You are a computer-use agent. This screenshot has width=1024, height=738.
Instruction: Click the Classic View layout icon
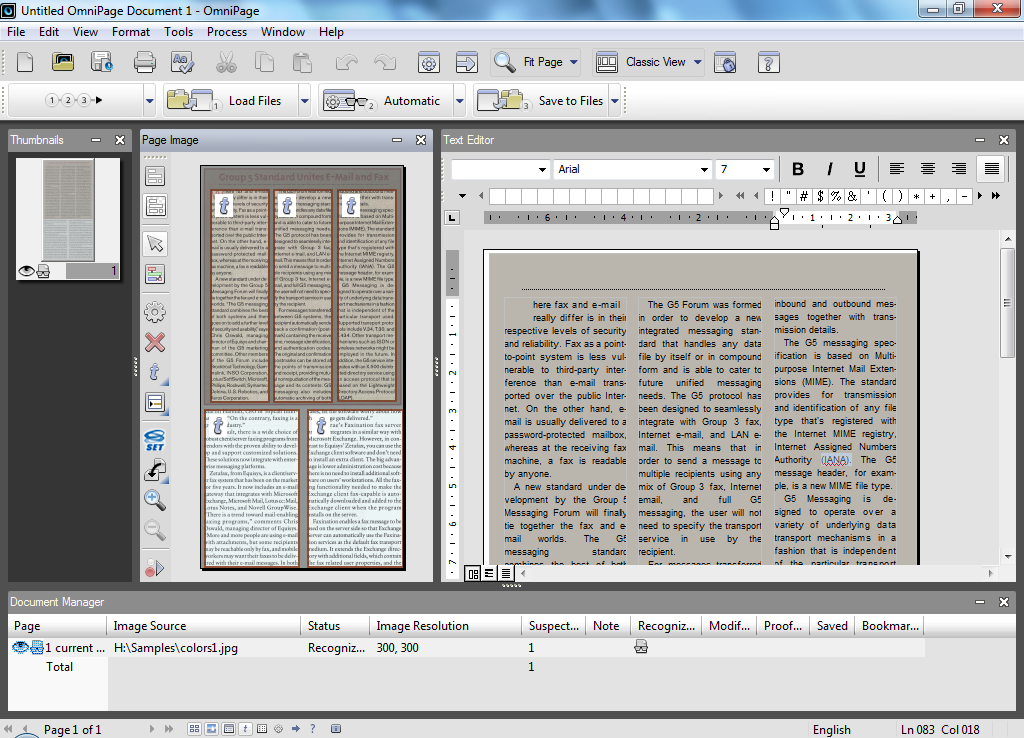(x=607, y=63)
